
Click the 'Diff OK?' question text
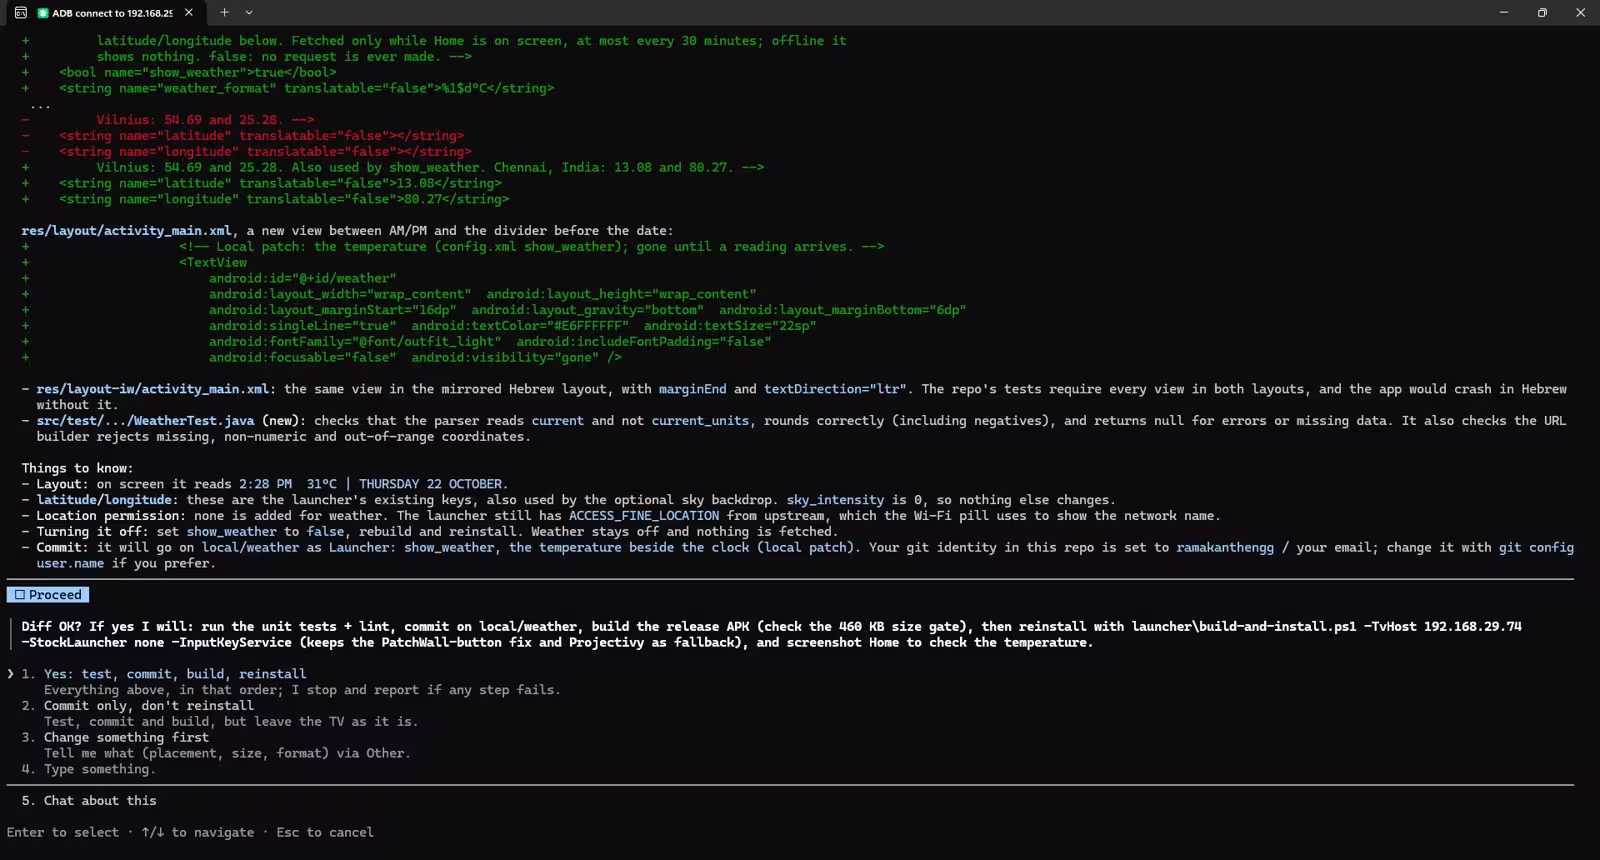[51, 627]
